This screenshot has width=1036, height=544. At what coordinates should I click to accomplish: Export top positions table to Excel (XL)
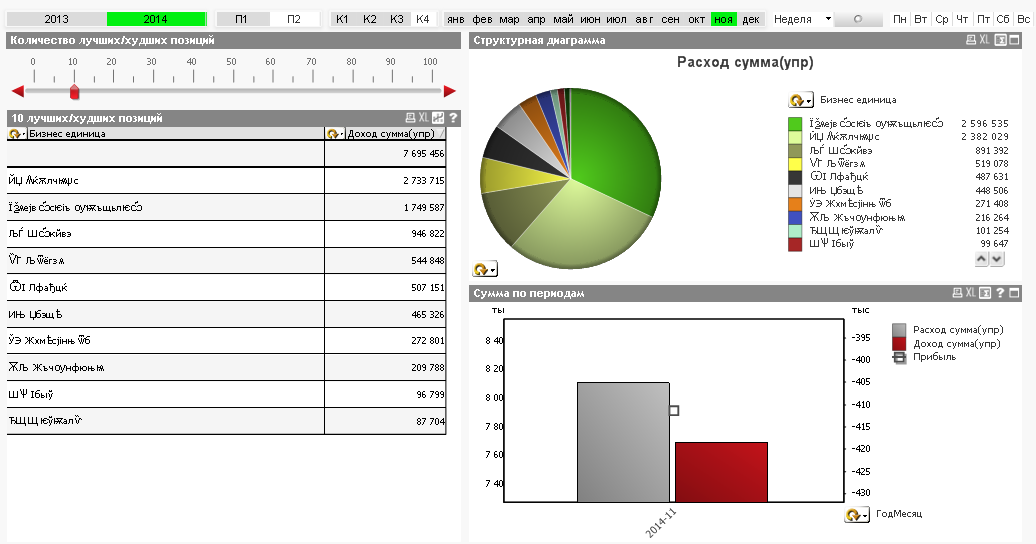pyautogui.click(x=423, y=118)
